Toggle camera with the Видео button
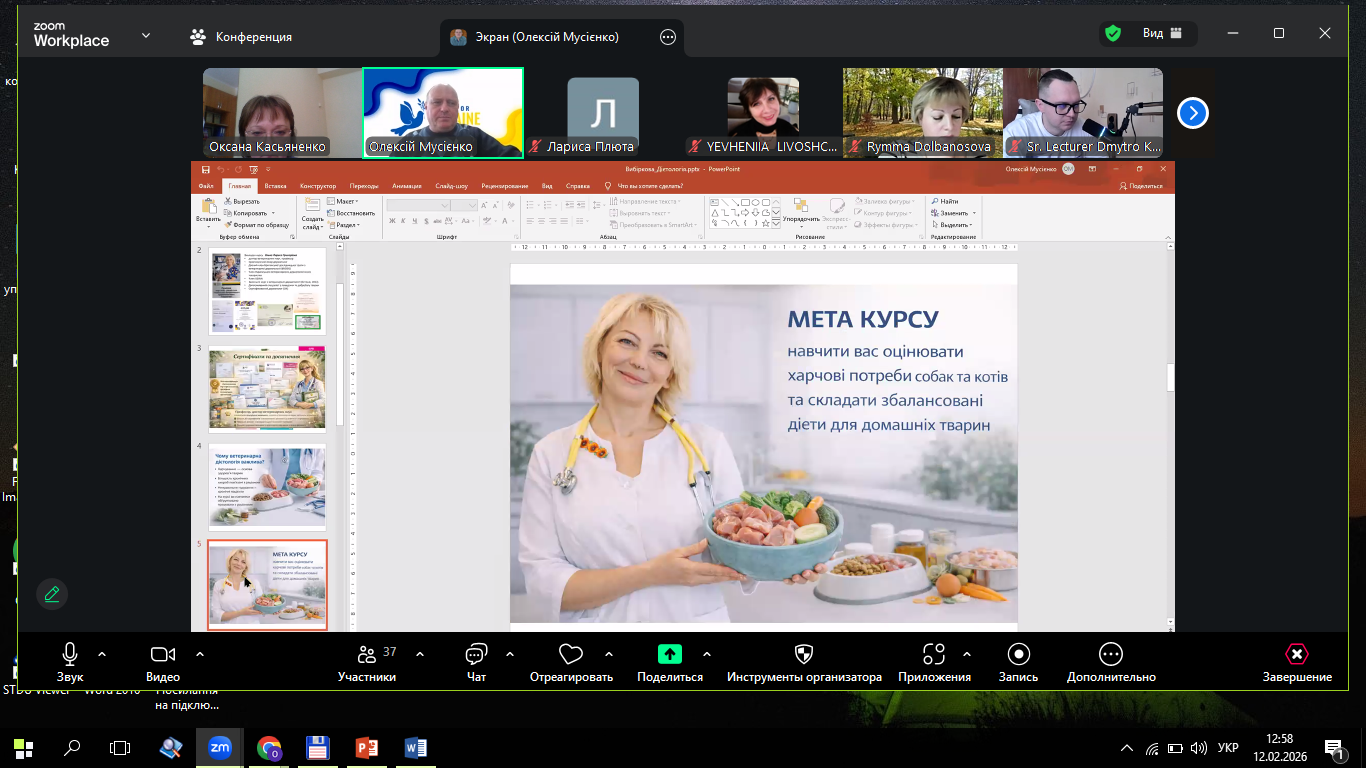The height and width of the screenshot is (768, 1366). pyautogui.click(x=163, y=654)
